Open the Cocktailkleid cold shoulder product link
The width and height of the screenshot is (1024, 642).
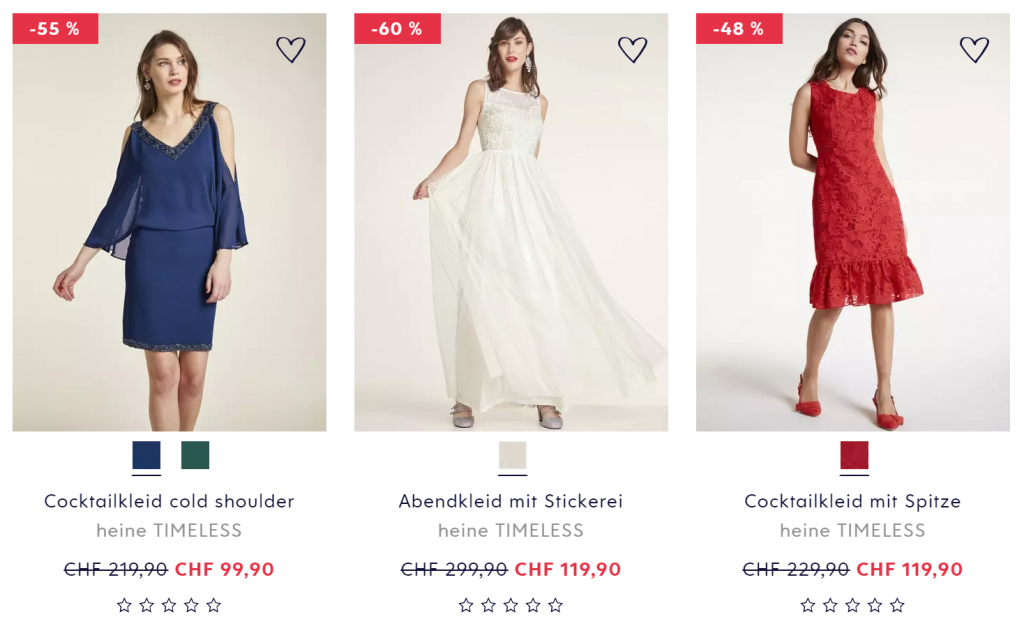(x=169, y=501)
